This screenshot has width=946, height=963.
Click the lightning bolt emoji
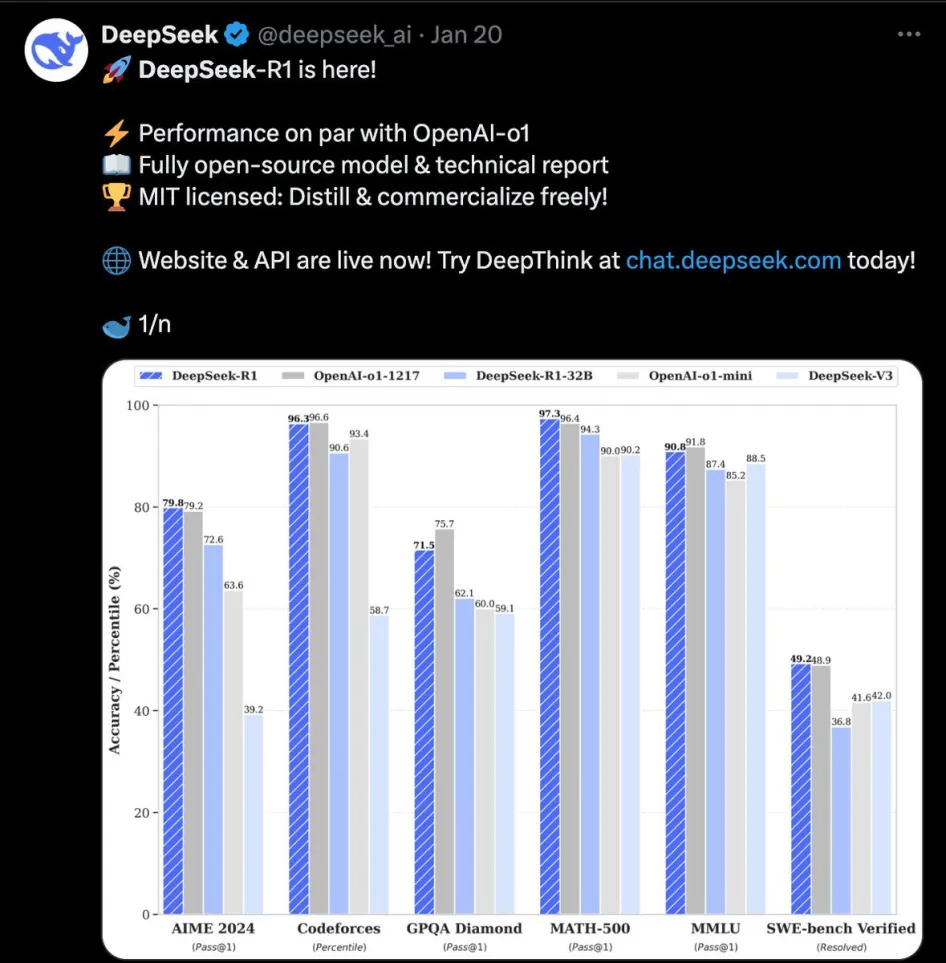(117, 133)
